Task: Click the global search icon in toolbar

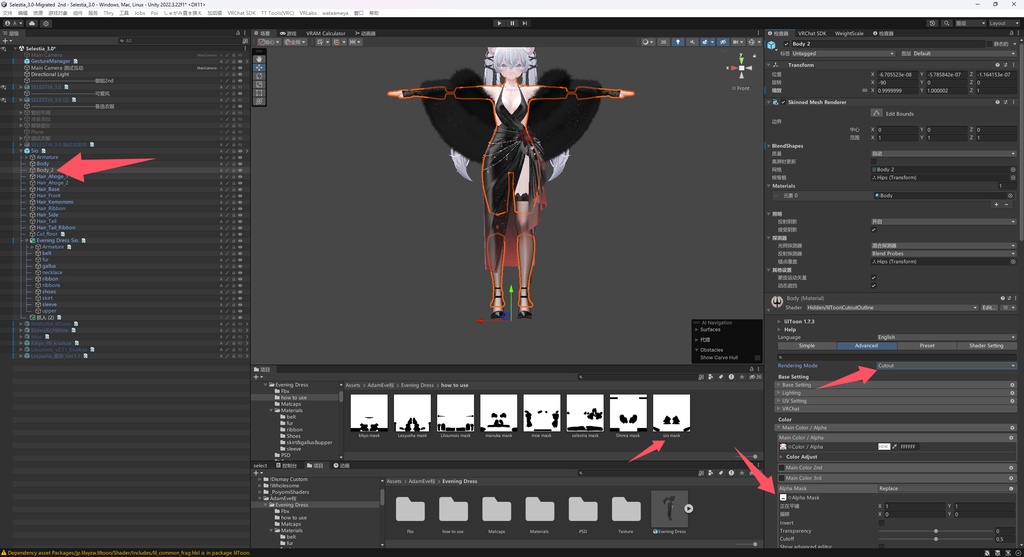Action: tap(946, 23)
